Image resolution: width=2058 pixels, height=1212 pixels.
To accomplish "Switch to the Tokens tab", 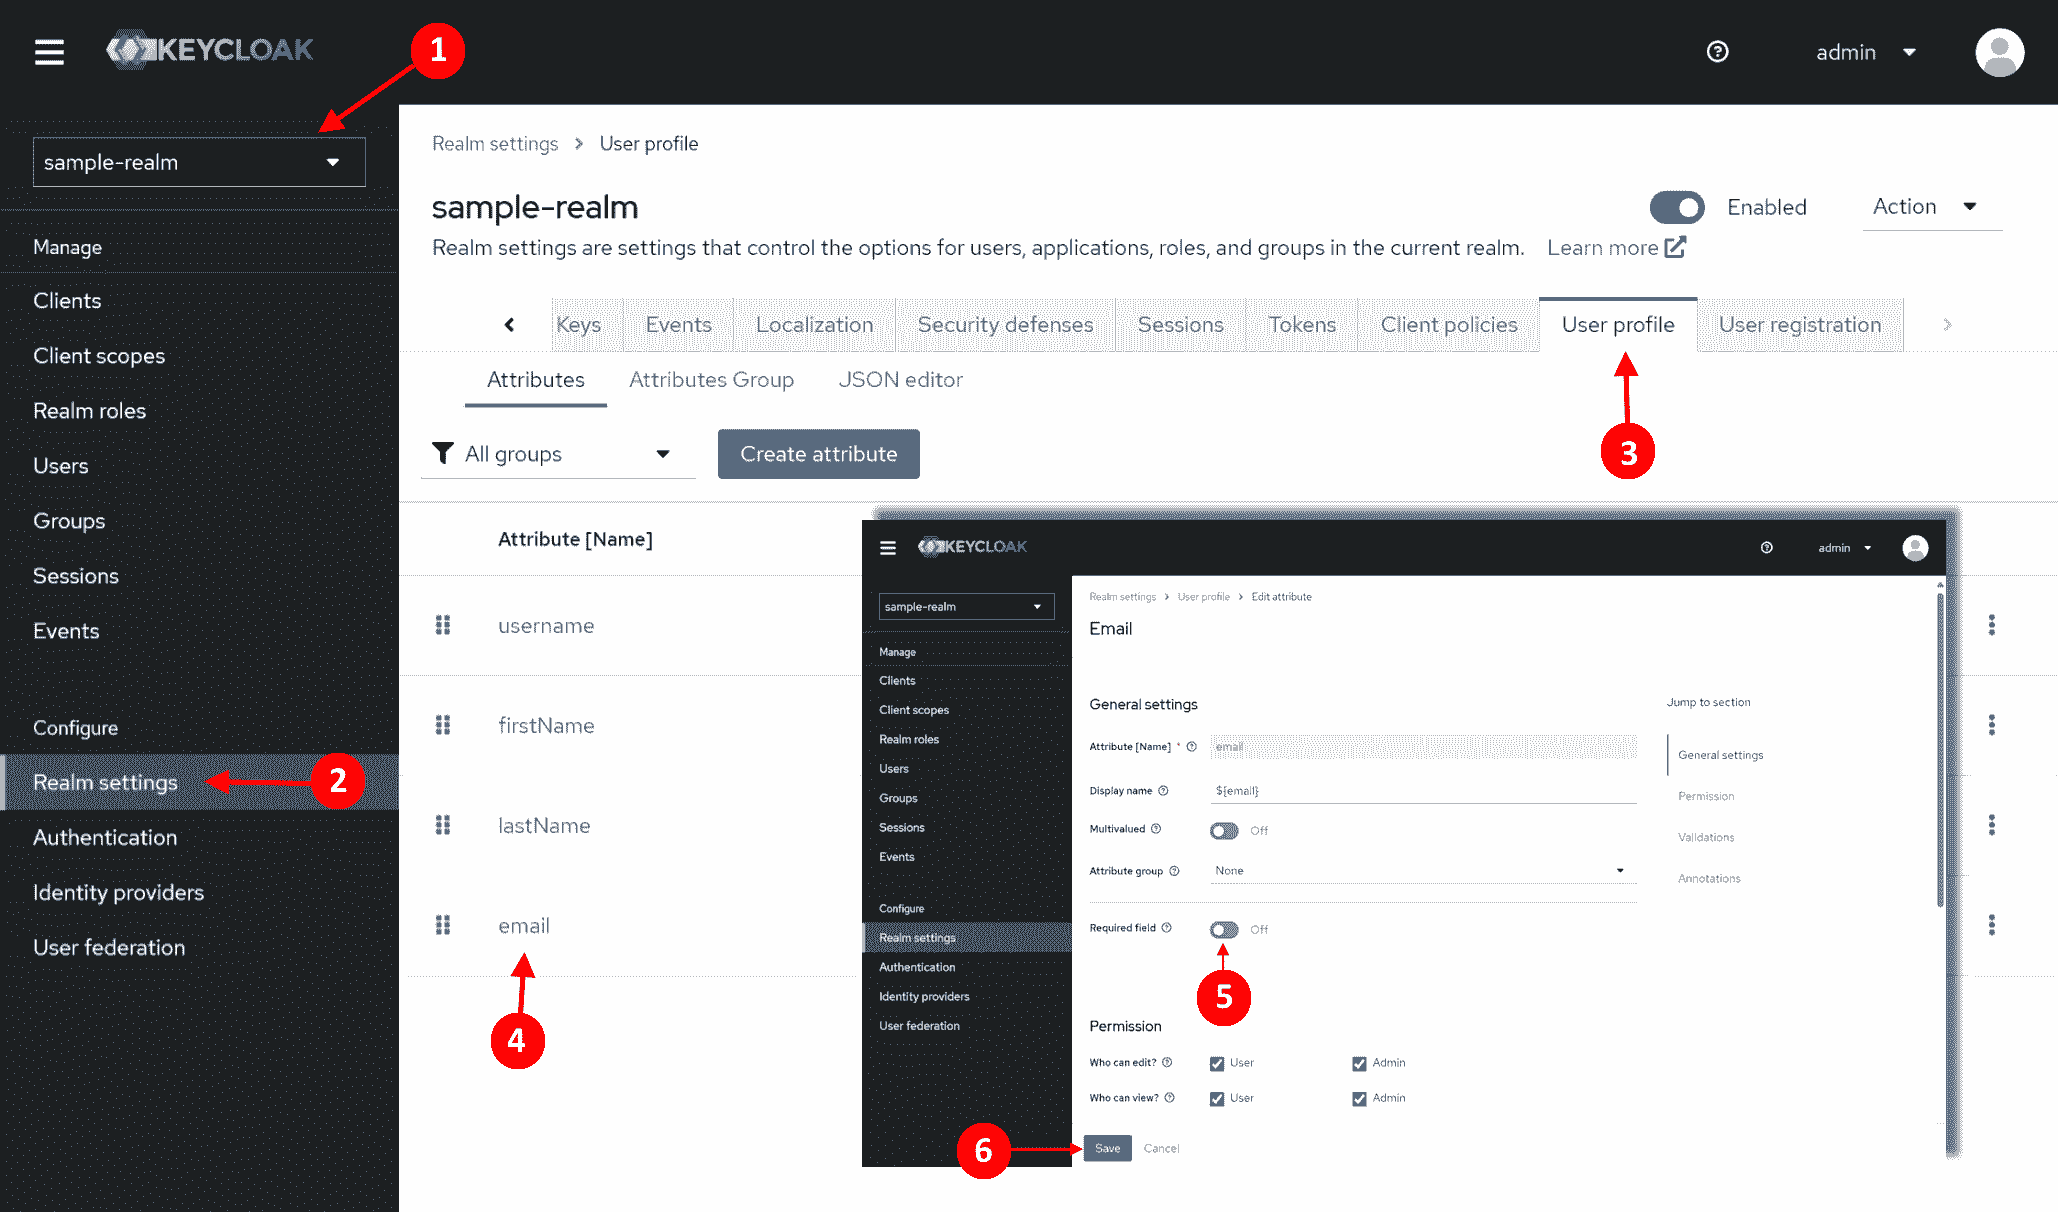I will pos(1301,325).
